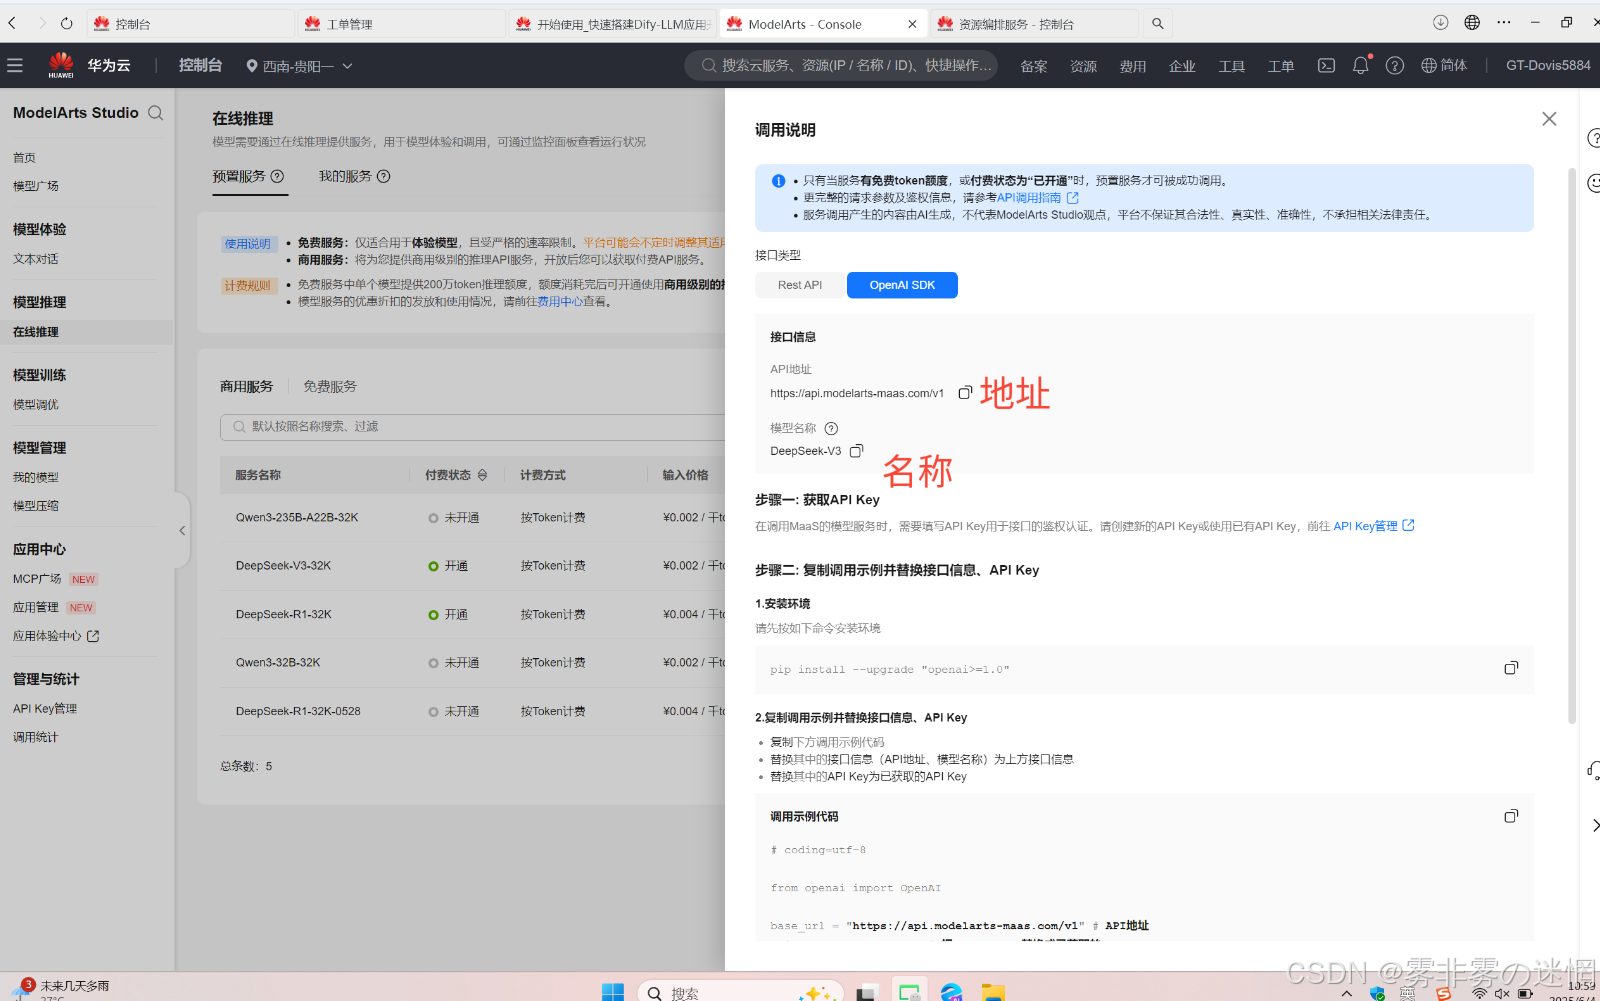Select OpenAI SDK interface type
Screen dimensions: 1600x1001
(902, 285)
